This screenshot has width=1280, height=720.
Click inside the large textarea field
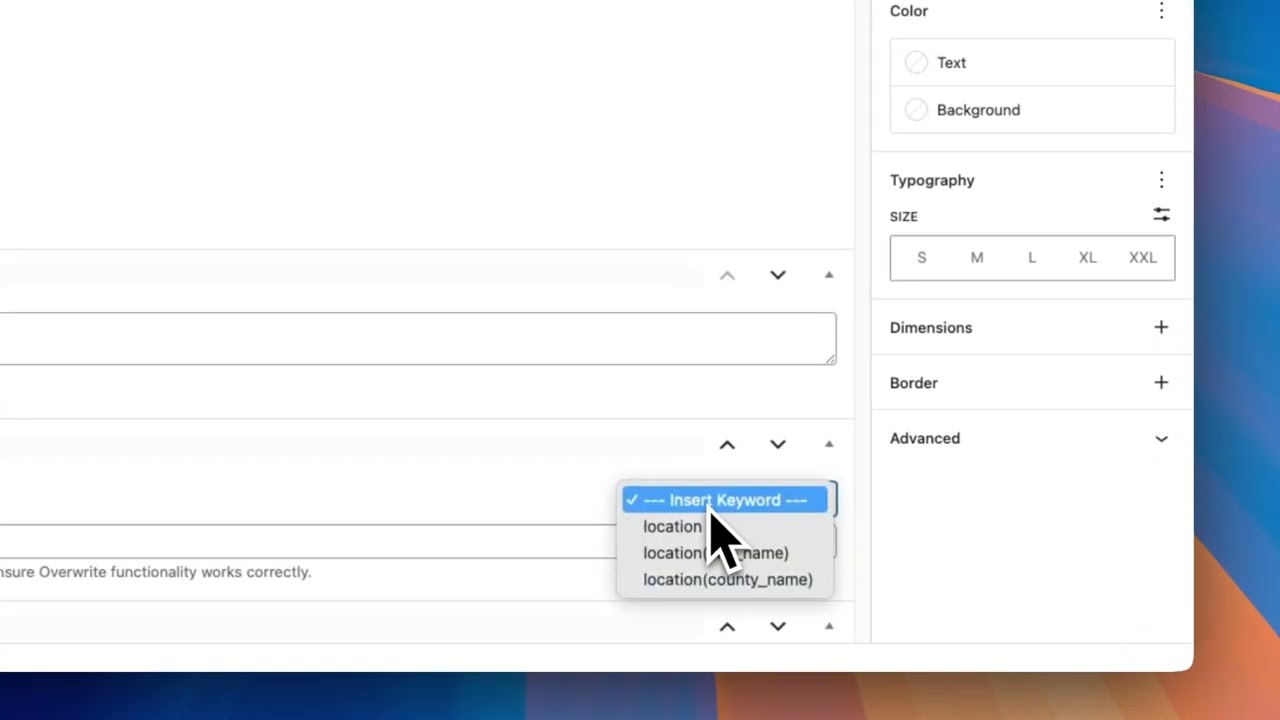click(x=418, y=338)
